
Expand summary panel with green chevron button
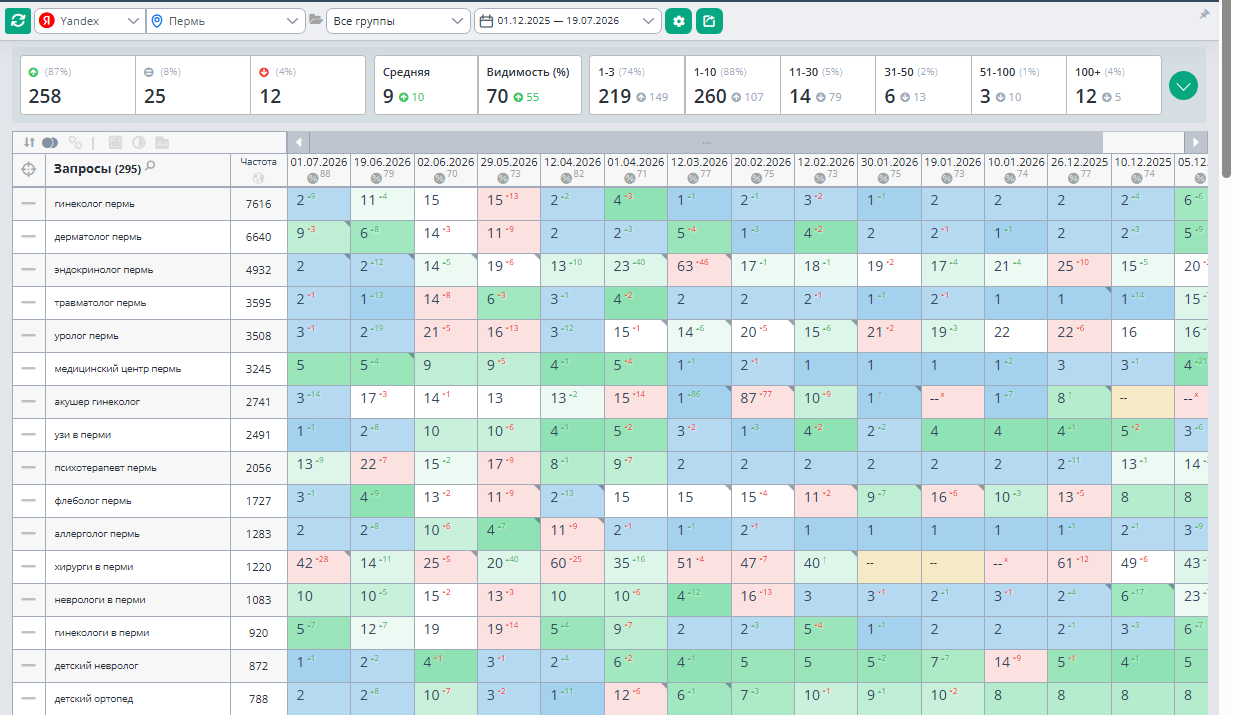tap(1183, 85)
